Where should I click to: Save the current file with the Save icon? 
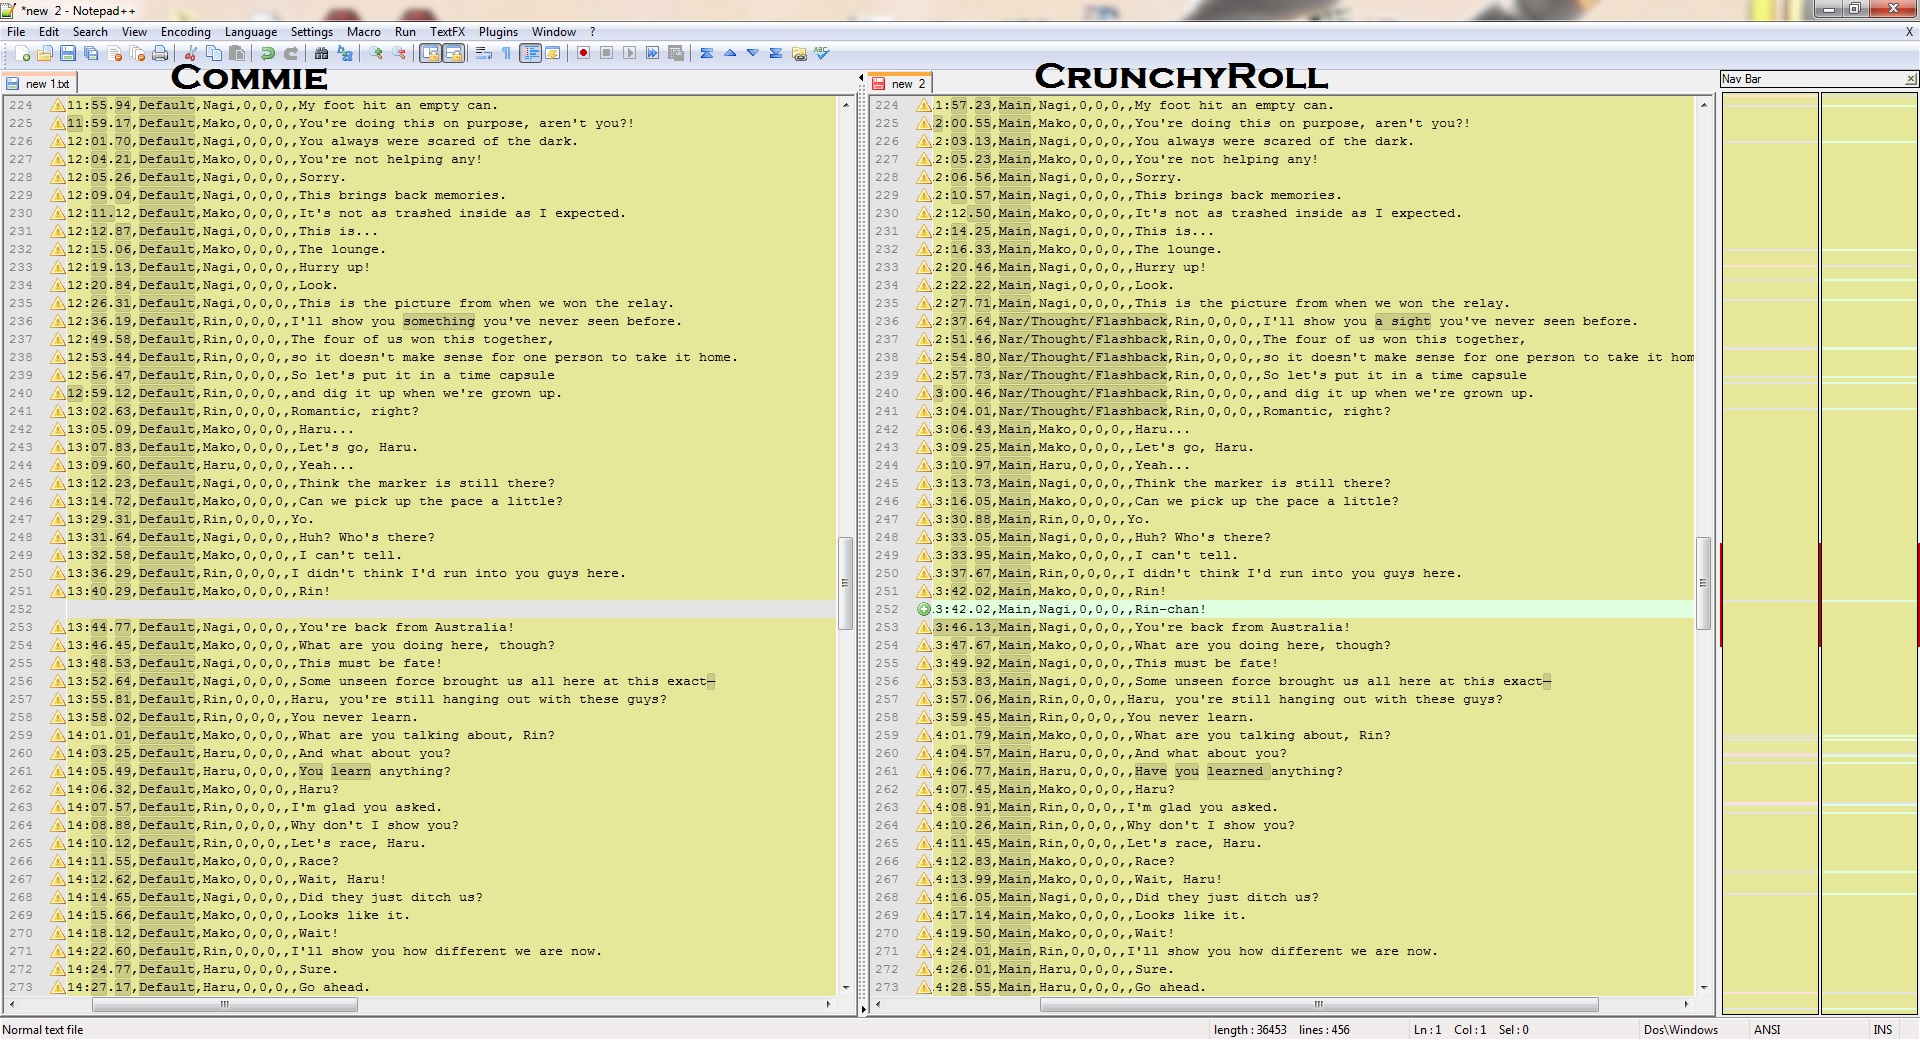(67, 53)
